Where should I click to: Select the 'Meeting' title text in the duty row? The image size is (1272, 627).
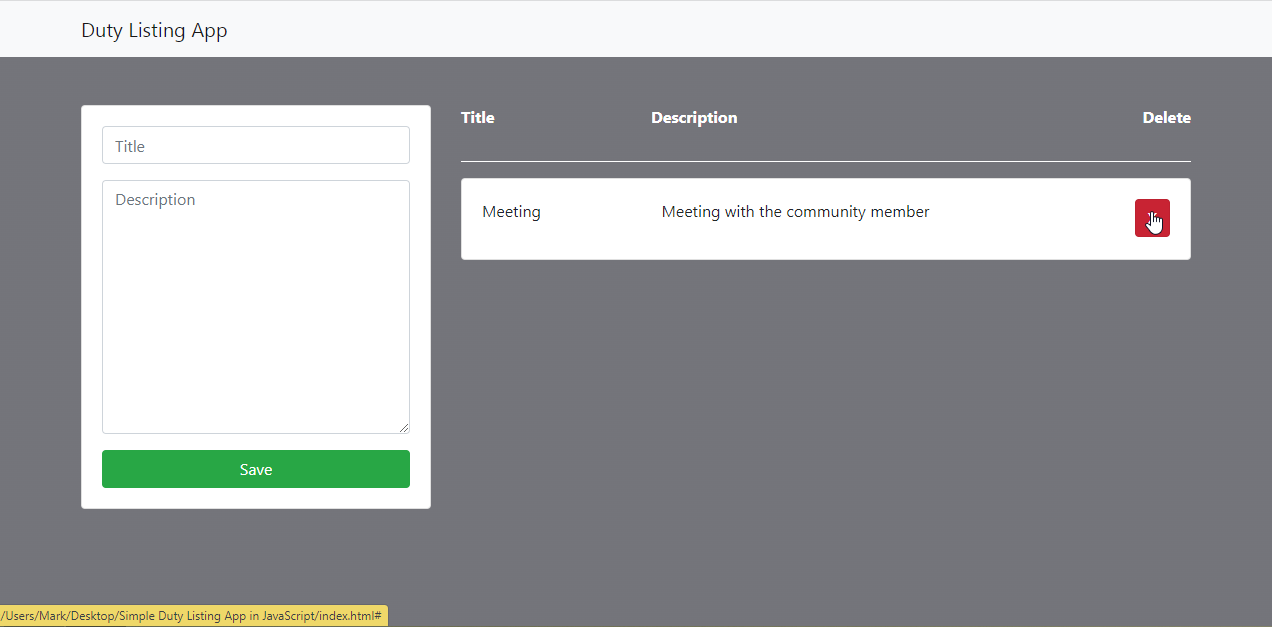point(511,212)
